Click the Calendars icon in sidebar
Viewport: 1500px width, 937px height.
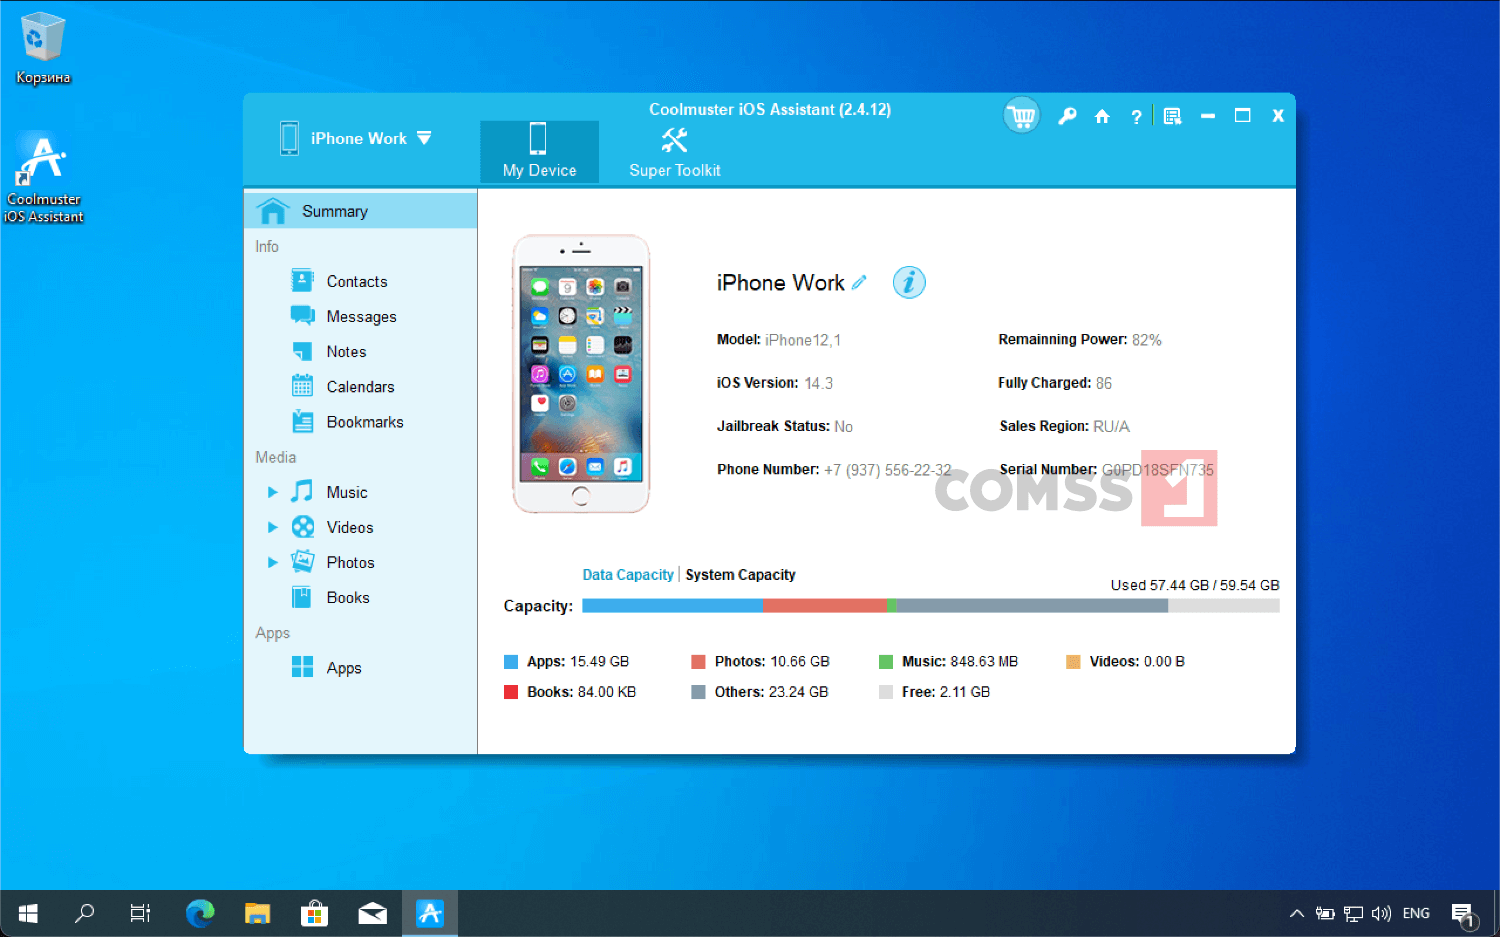click(x=302, y=387)
